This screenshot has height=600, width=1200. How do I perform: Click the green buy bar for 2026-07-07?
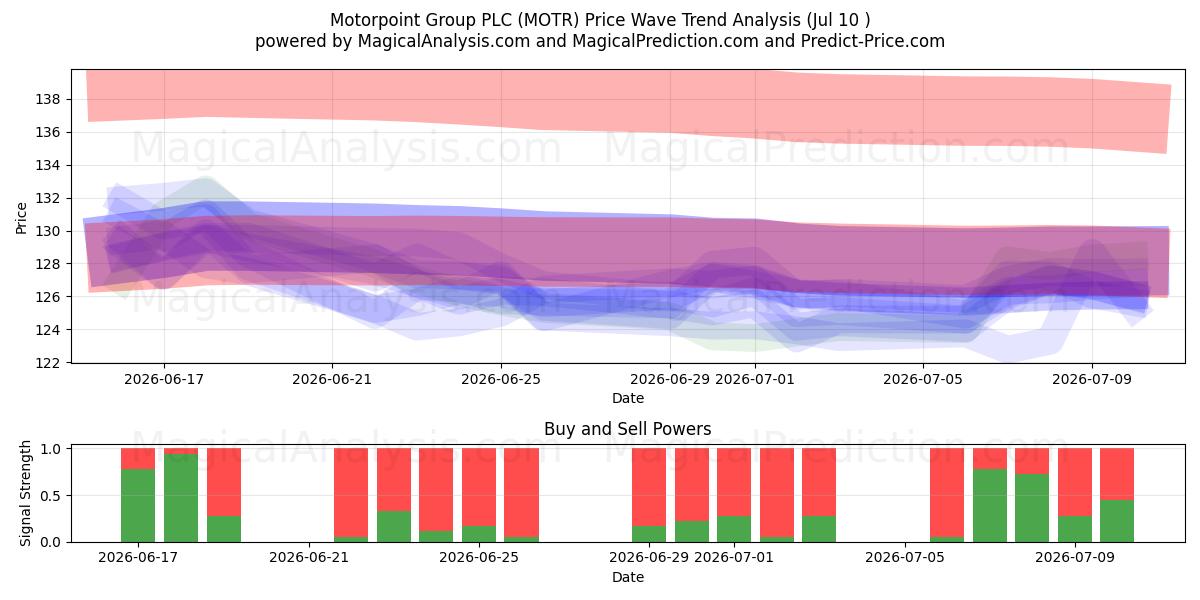coord(990,505)
